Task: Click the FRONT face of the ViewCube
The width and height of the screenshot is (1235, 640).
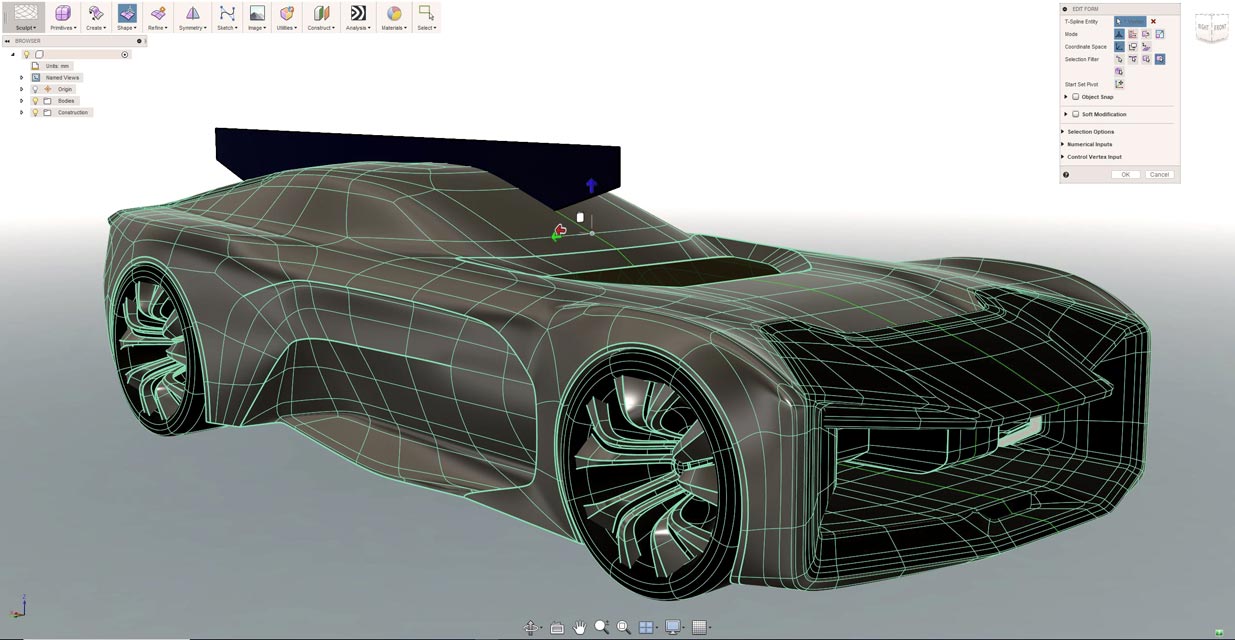Action: pos(1220,27)
